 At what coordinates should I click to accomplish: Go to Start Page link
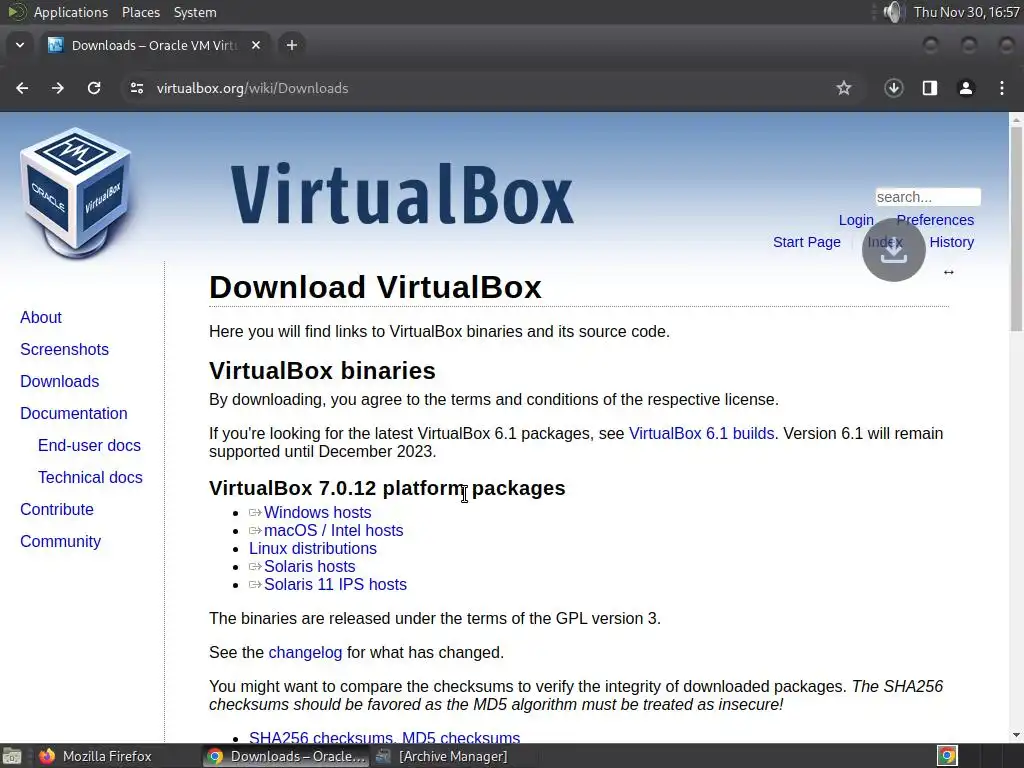807,242
